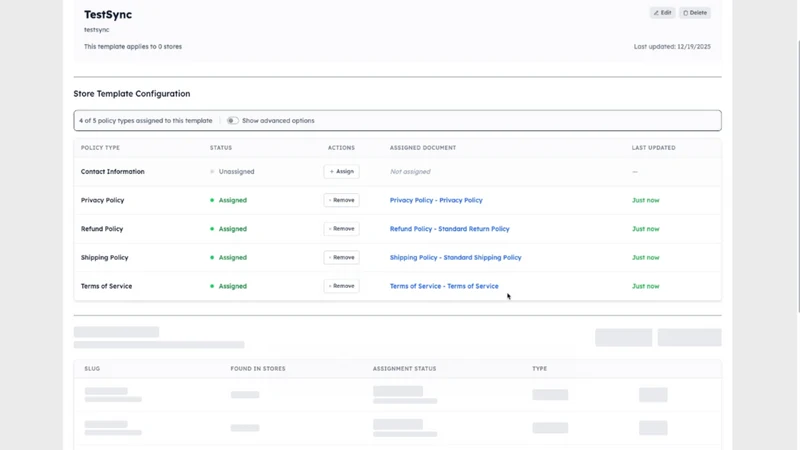Click the Last Updated column header
Image resolution: width=800 pixels, height=450 pixels.
click(654, 147)
